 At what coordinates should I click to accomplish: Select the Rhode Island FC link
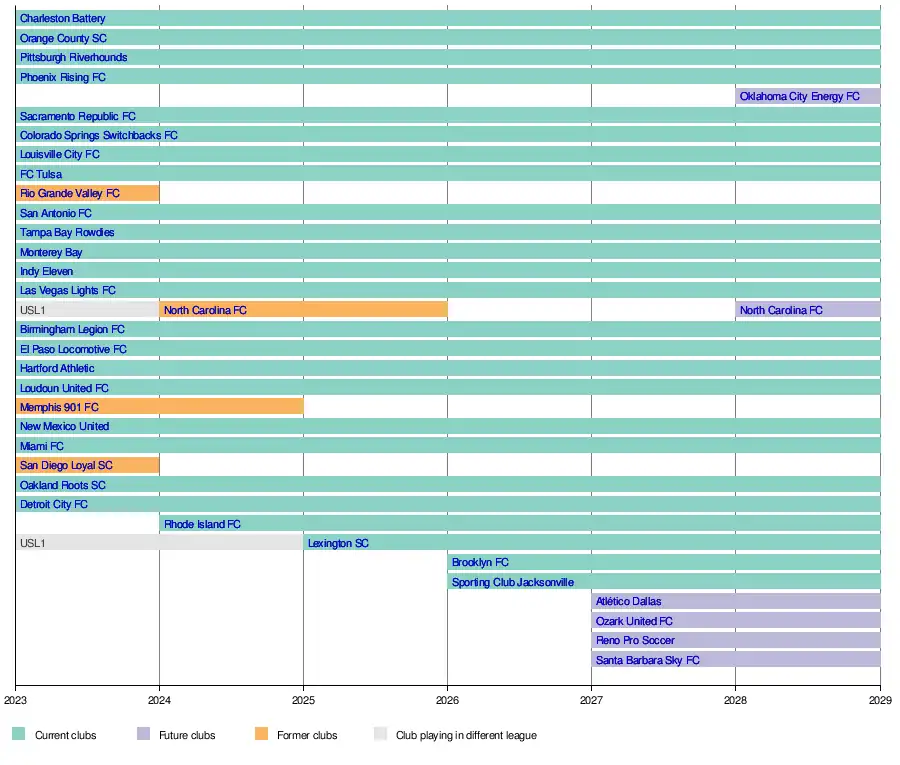tap(202, 524)
